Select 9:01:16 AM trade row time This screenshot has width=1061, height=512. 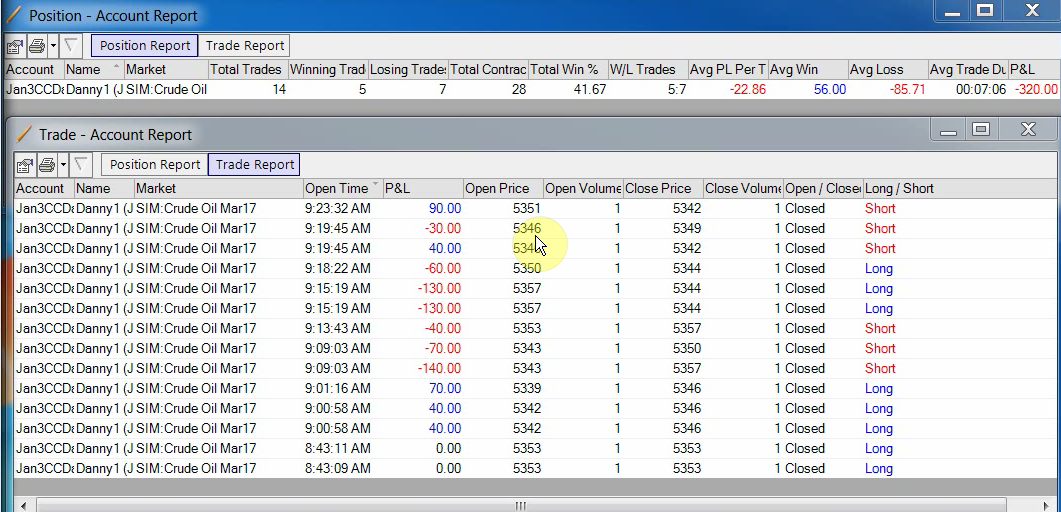pos(338,388)
